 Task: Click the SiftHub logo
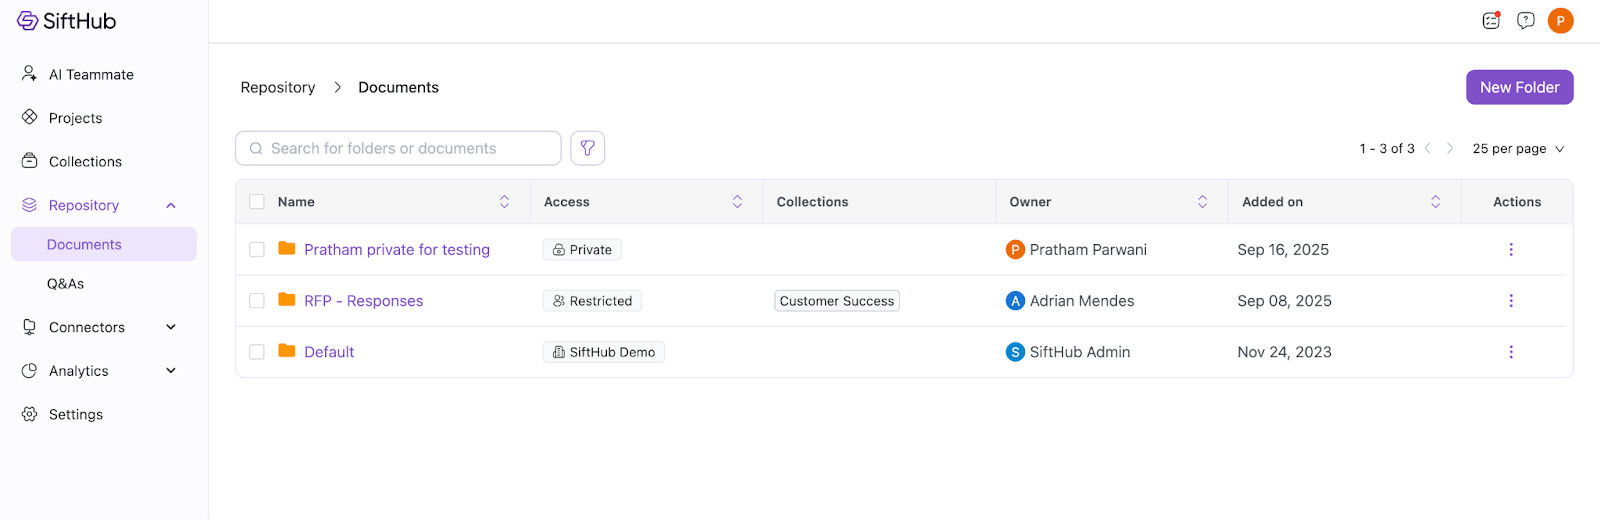pyautogui.click(x=67, y=21)
